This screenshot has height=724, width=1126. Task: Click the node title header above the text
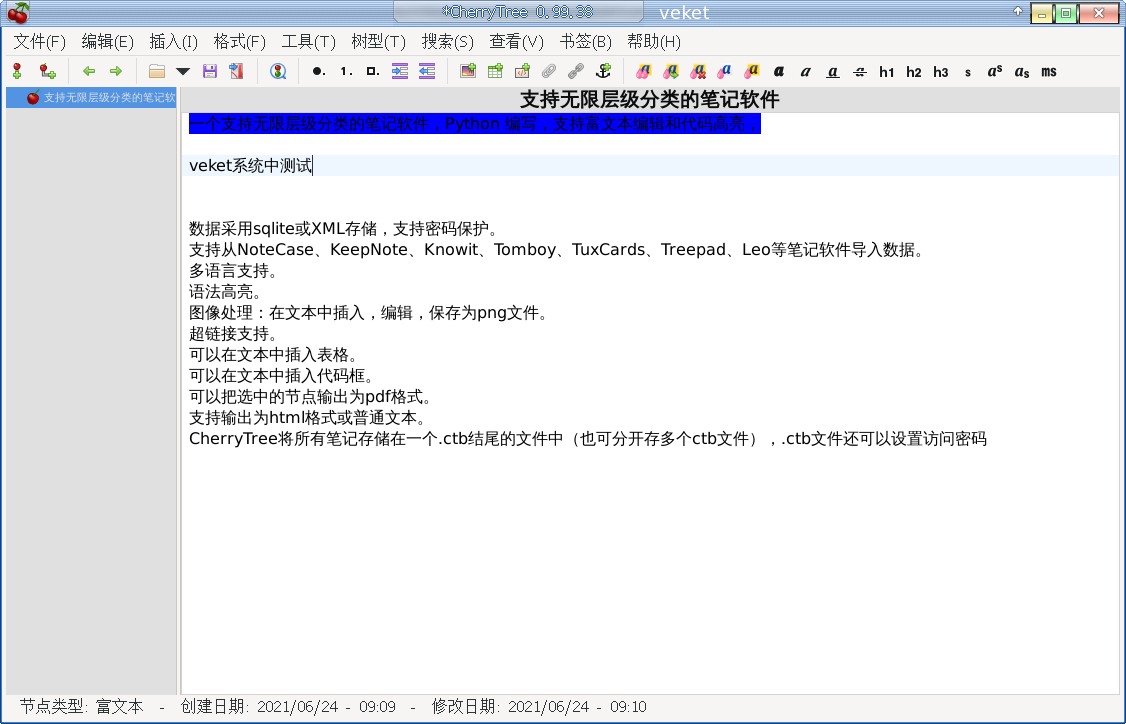coord(649,99)
